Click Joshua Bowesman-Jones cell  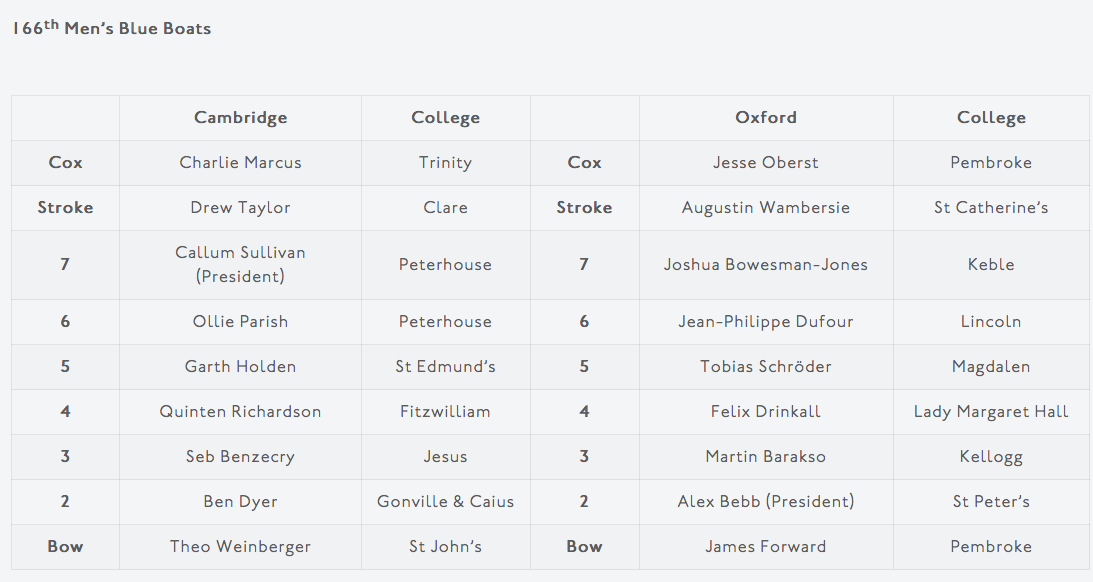(x=766, y=265)
